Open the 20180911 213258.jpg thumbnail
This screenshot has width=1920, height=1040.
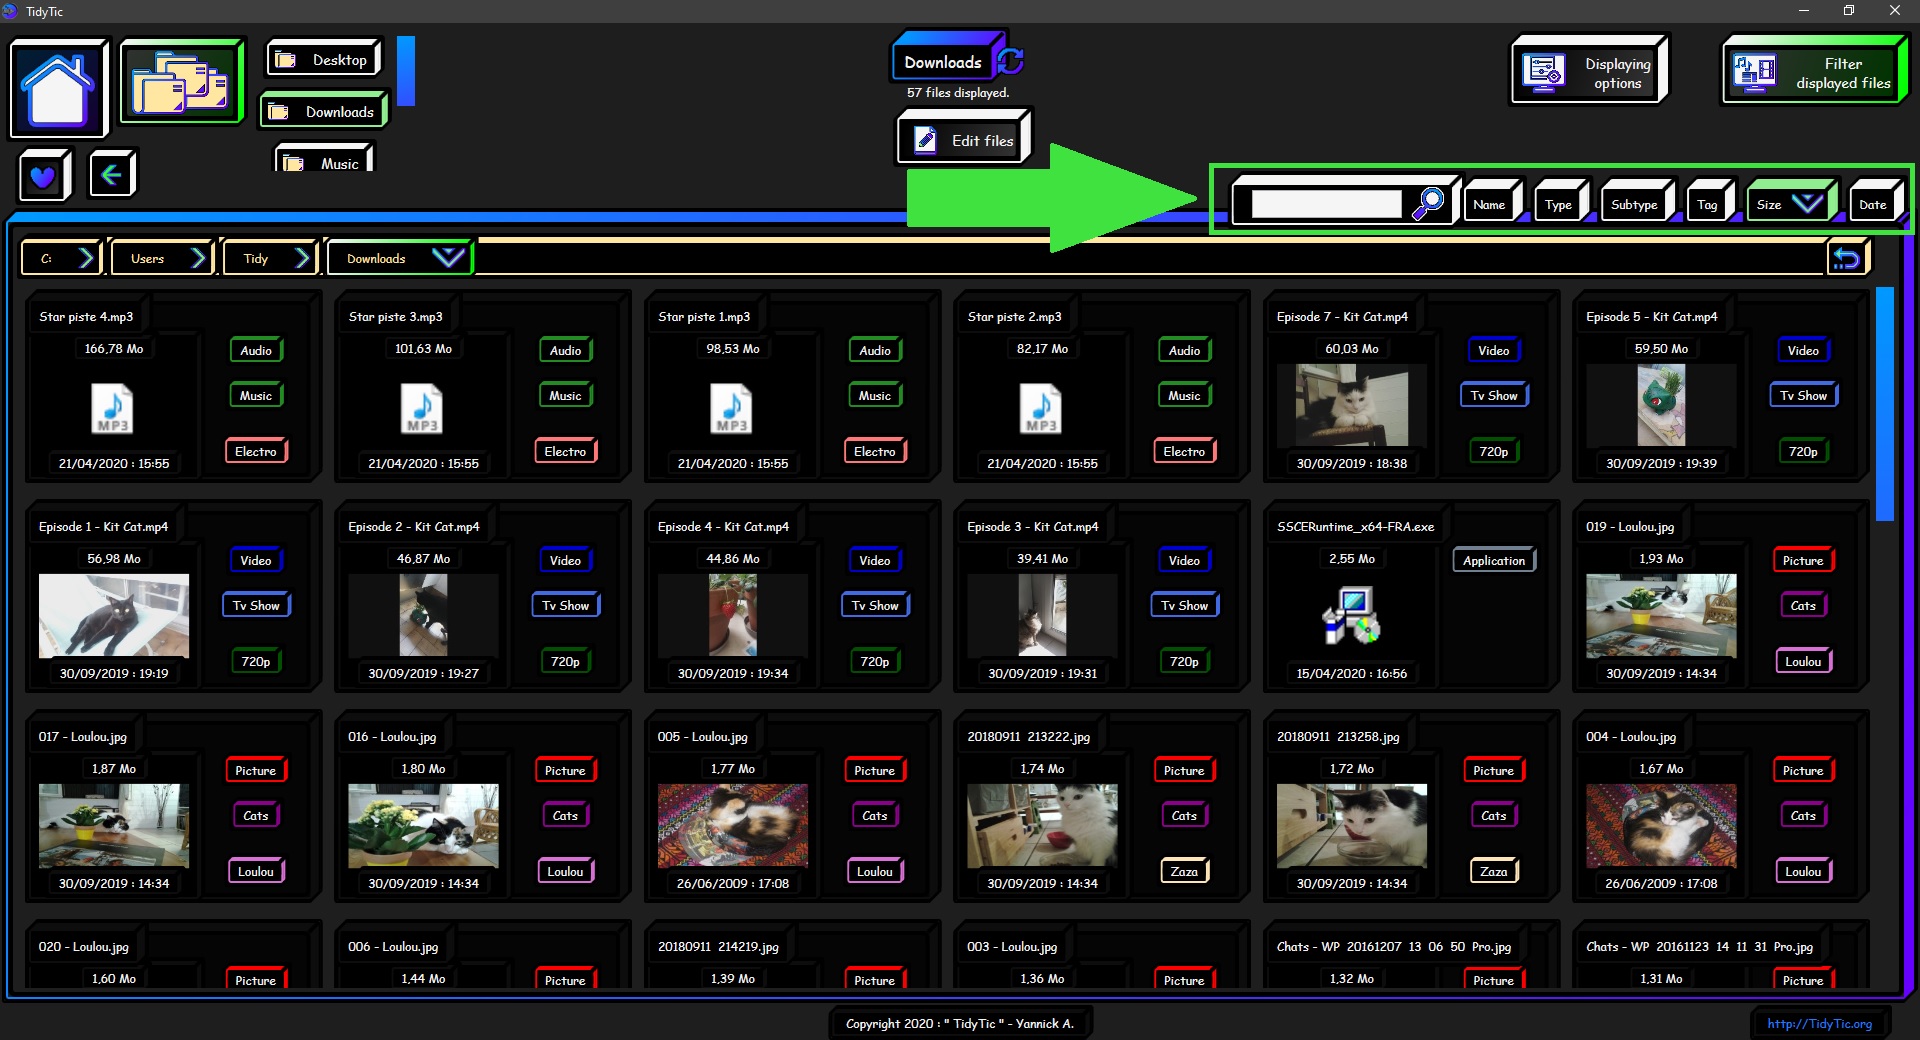(x=1351, y=825)
